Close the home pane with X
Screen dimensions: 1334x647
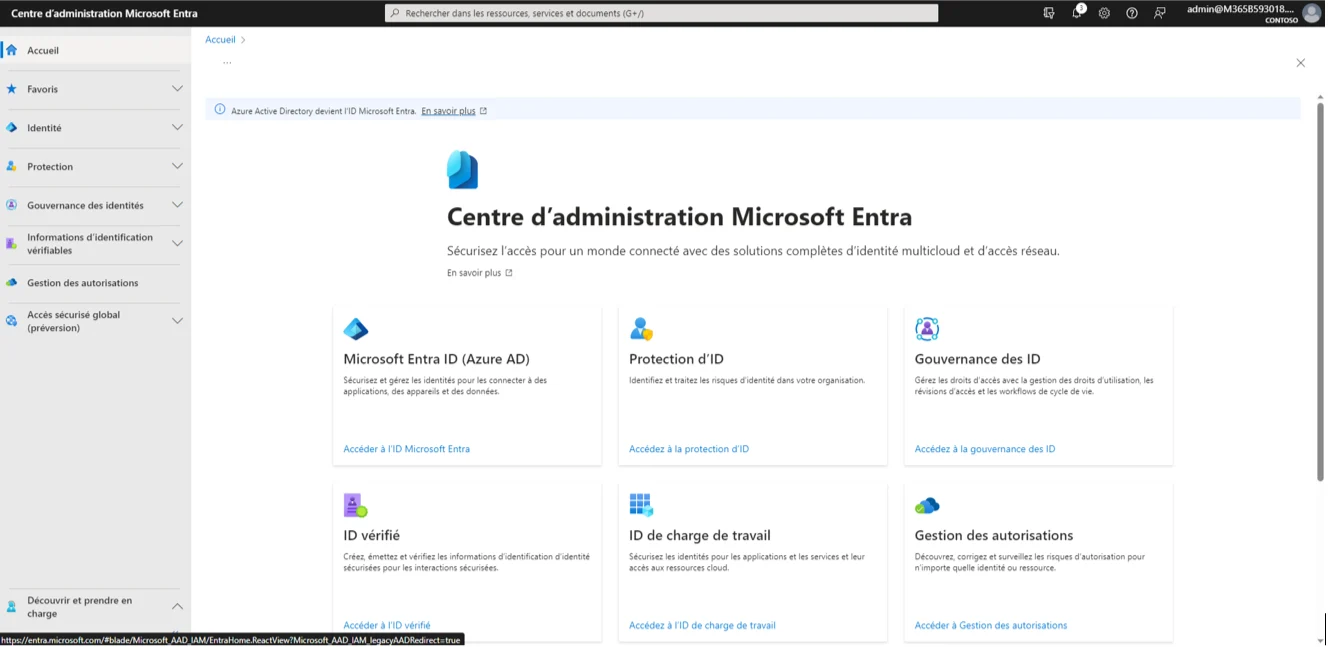pyautogui.click(x=1300, y=63)
